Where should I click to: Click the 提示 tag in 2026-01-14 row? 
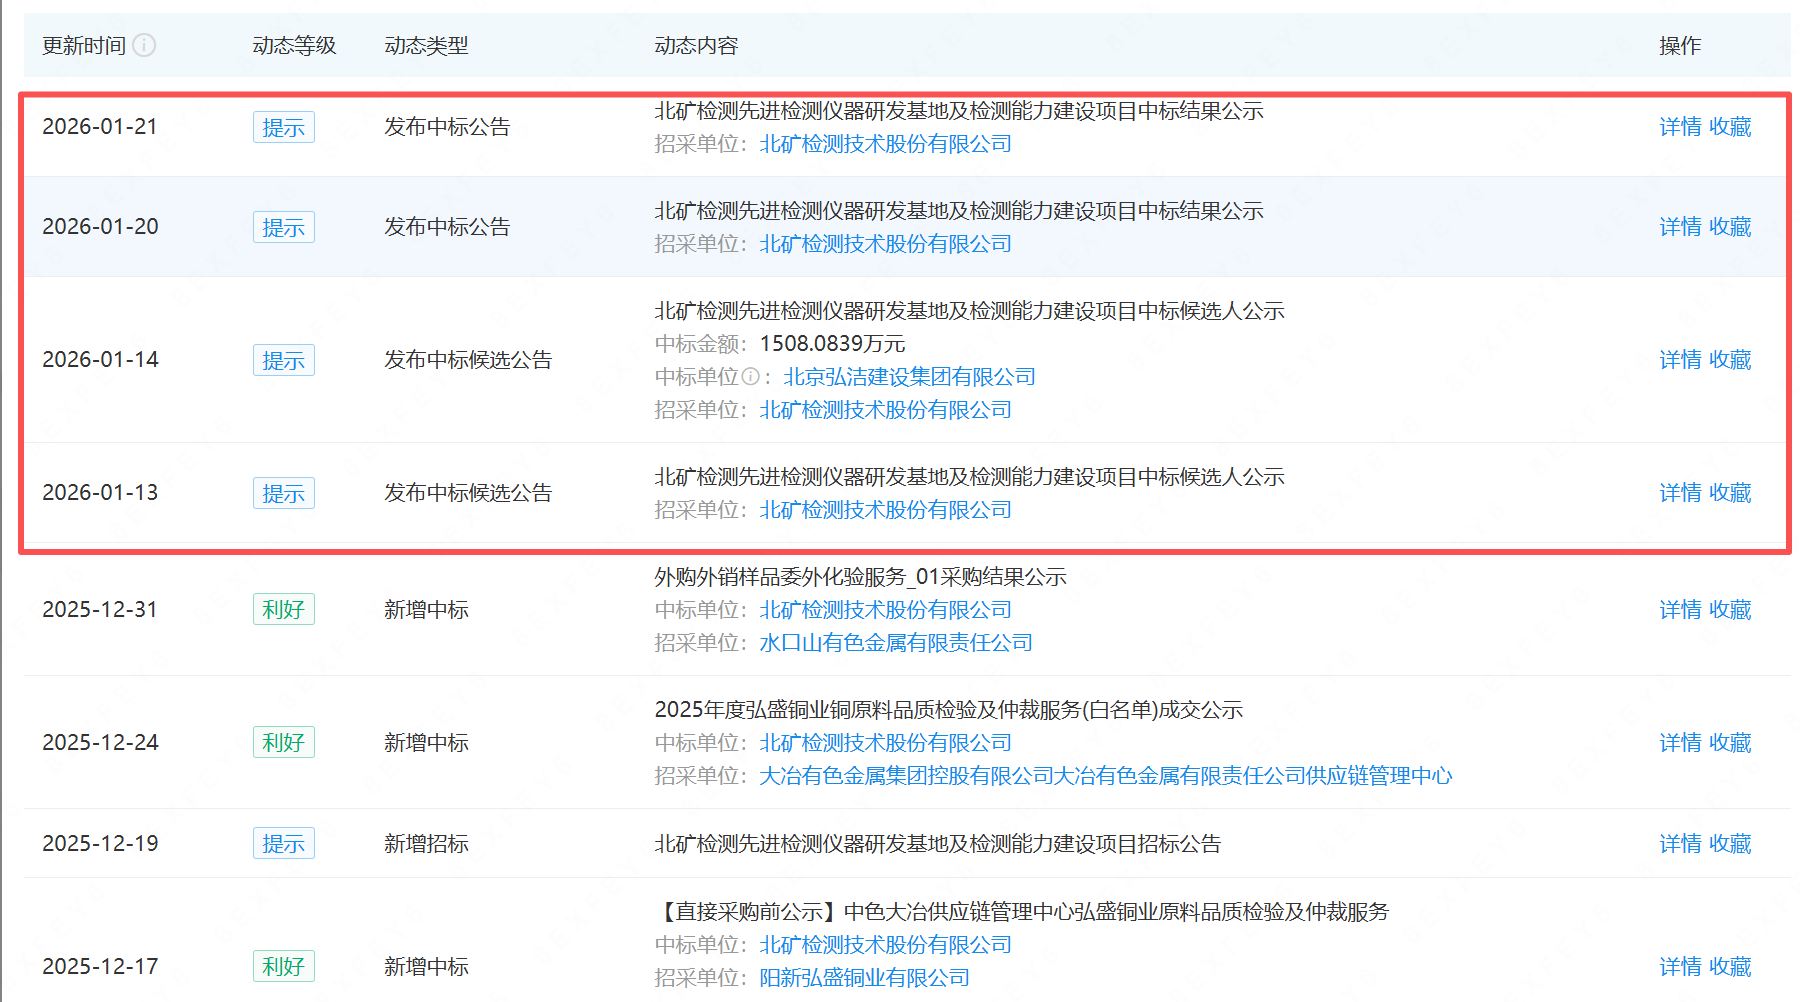click(x=284, y=360)
